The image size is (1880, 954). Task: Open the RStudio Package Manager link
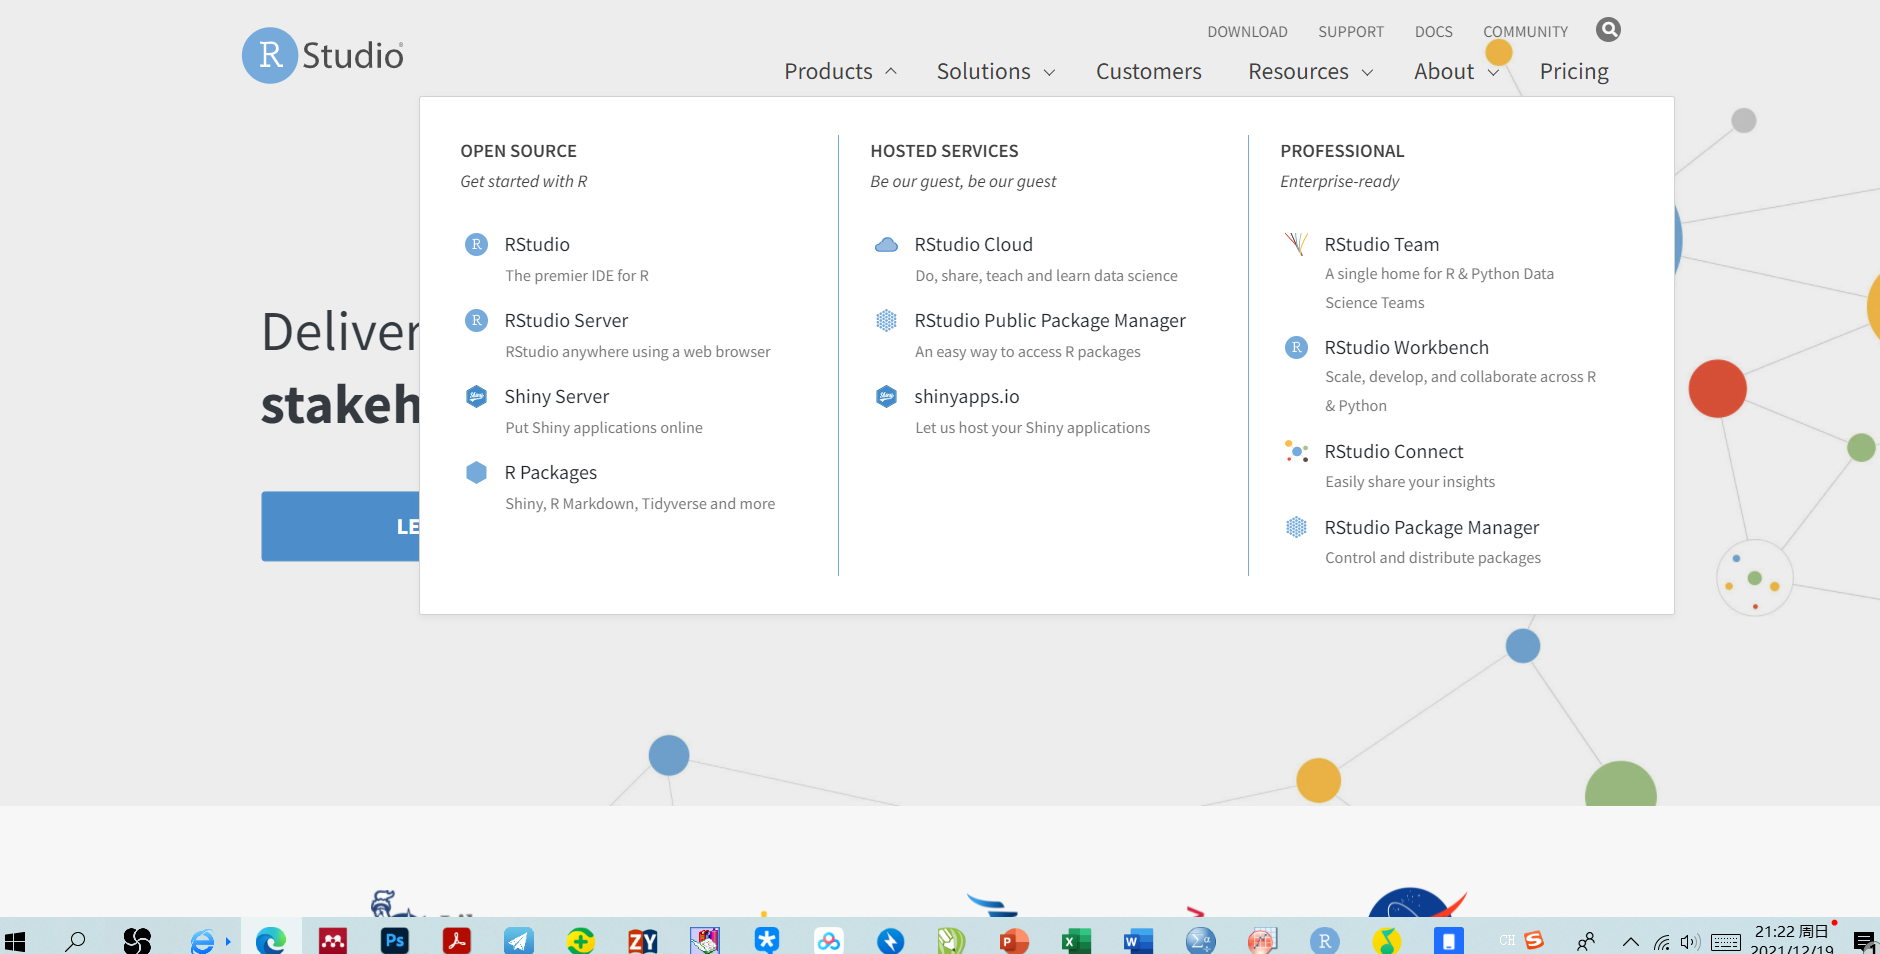click(1431, 527)
